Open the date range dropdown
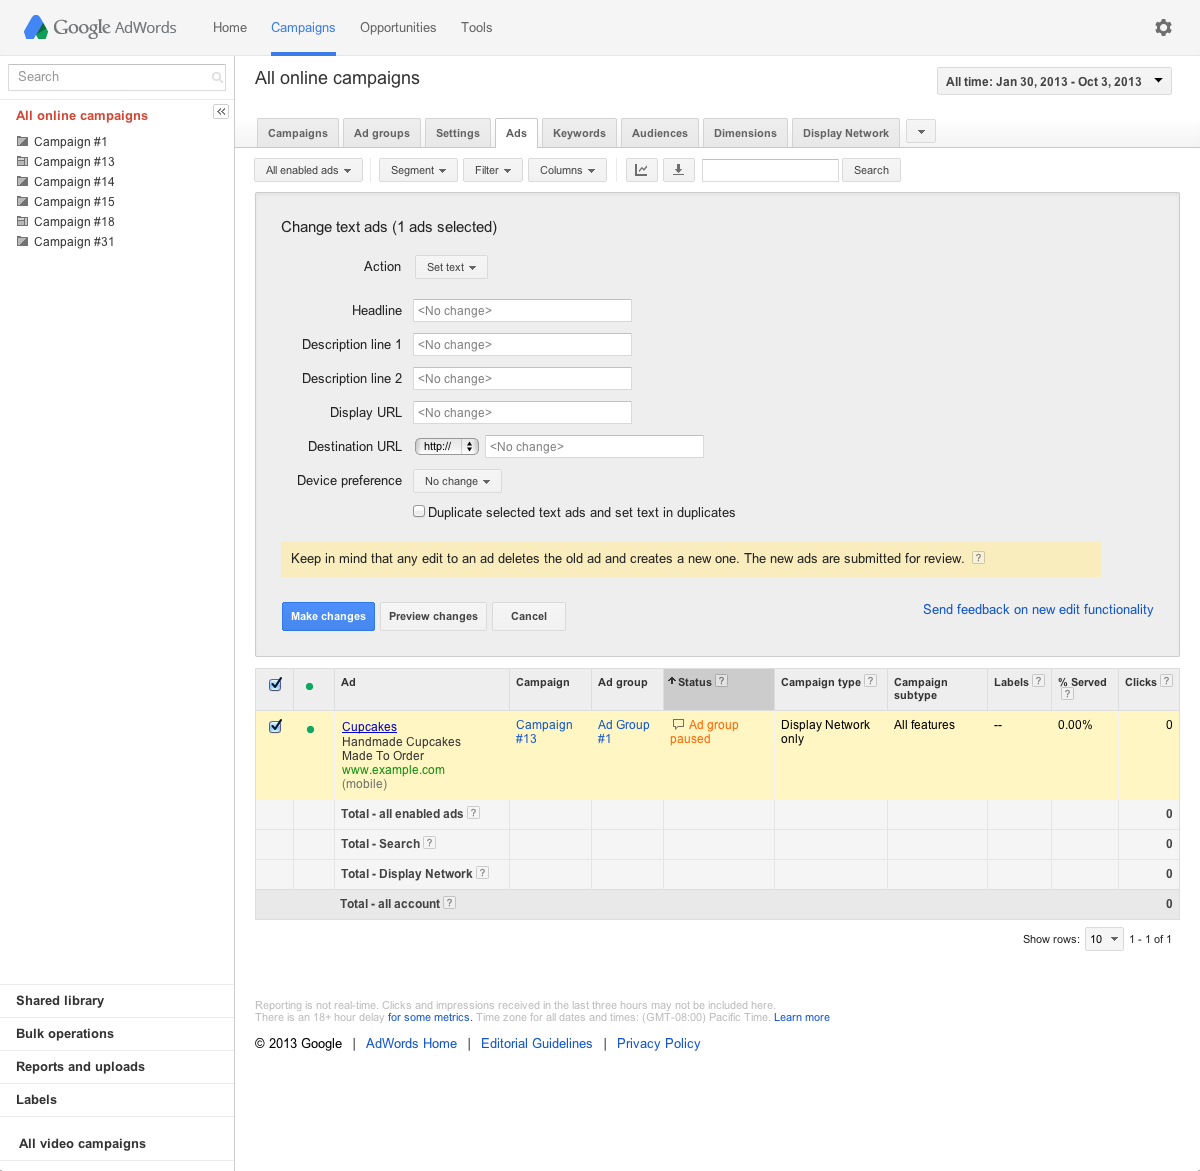The width and height of the screenshot is (1200, 1171). (1054, 81)
